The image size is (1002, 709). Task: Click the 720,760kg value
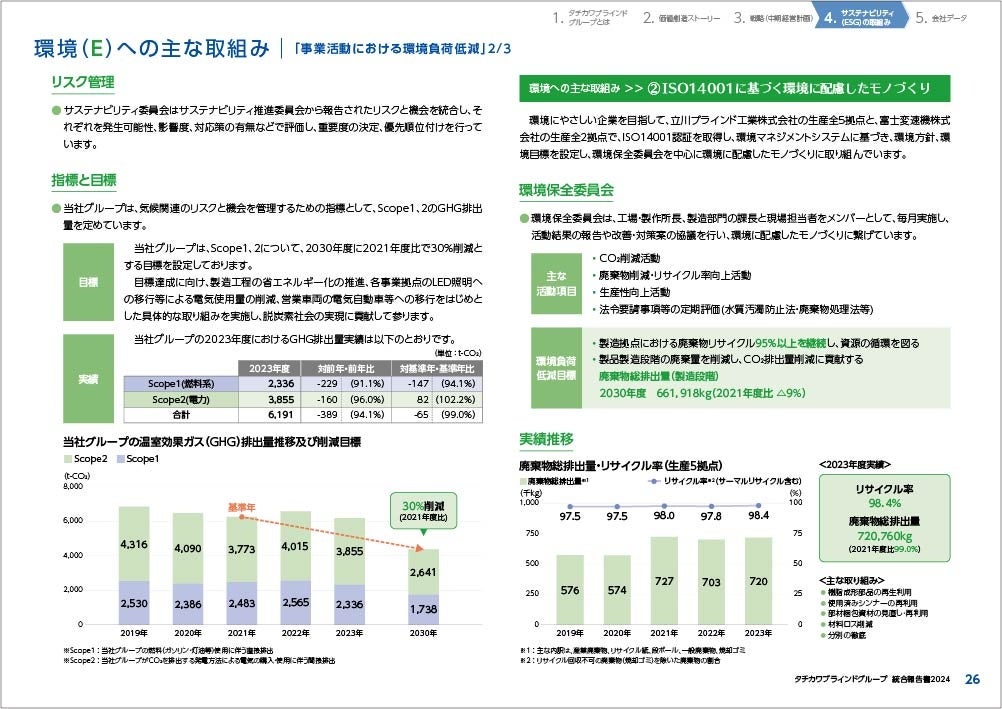pos(884,536)
